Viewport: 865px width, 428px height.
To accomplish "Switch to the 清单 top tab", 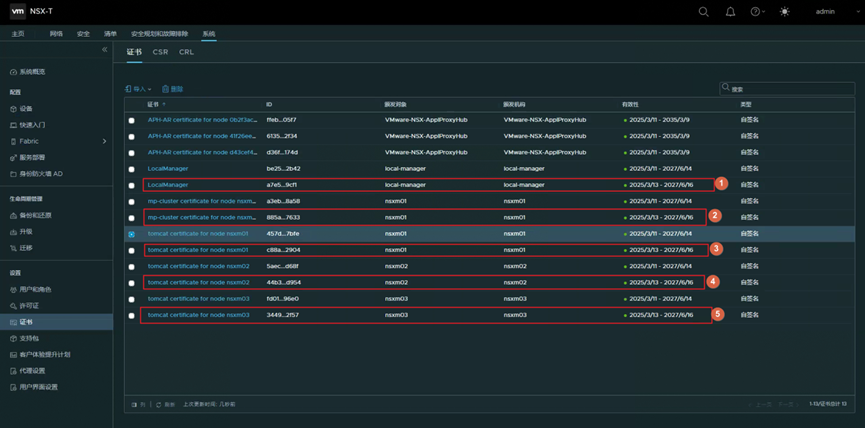I will tap(110, 34).
